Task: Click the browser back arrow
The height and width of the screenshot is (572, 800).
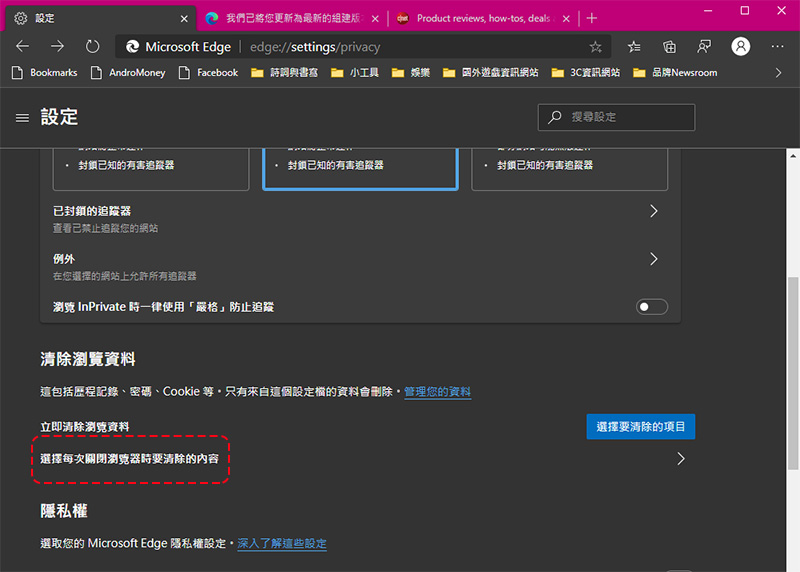Action: [x=23, y=46]
